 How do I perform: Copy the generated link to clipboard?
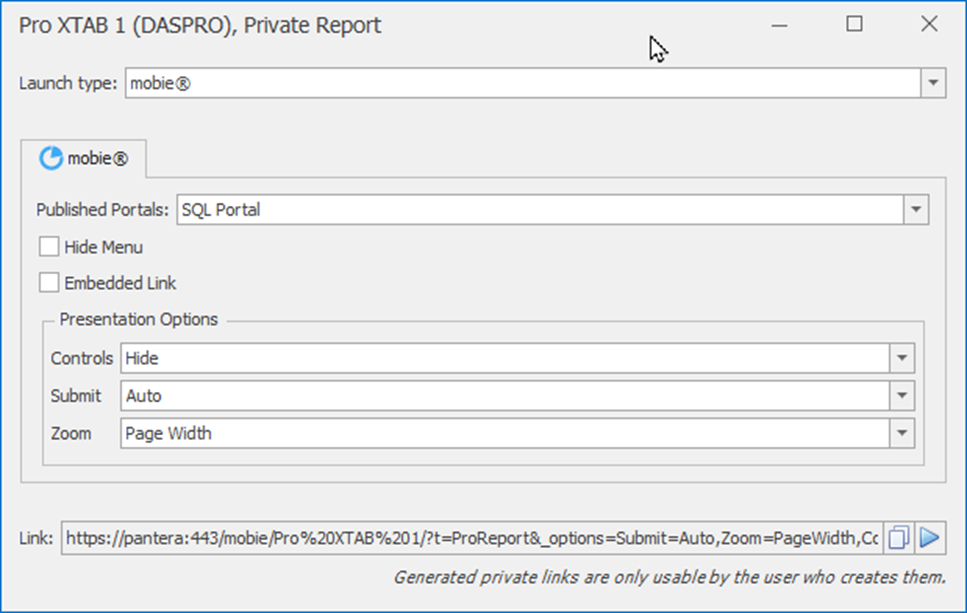tap(899, 538)
